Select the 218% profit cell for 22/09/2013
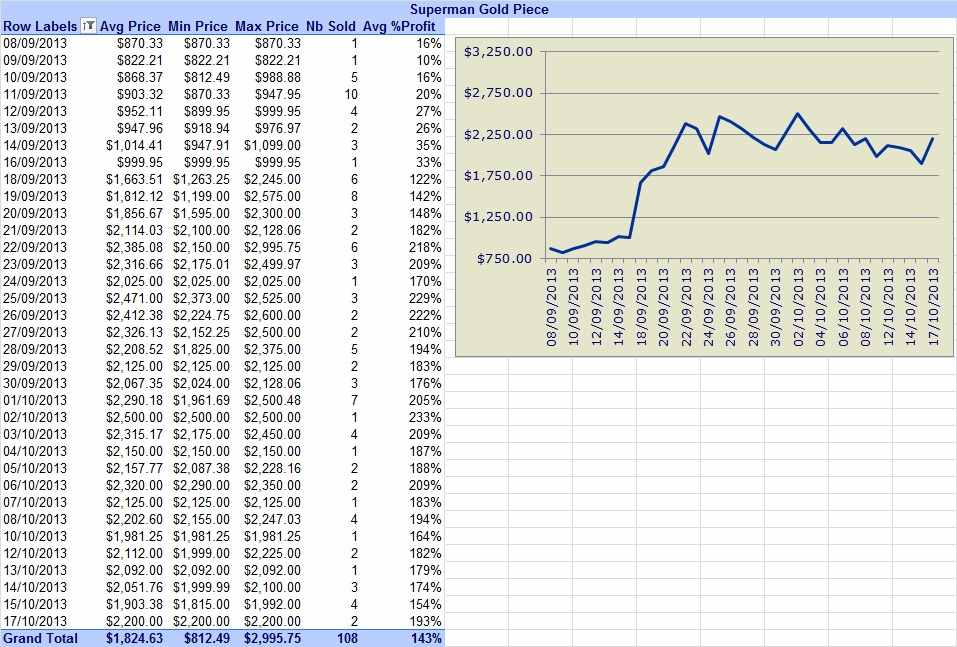 coord(425,247)
